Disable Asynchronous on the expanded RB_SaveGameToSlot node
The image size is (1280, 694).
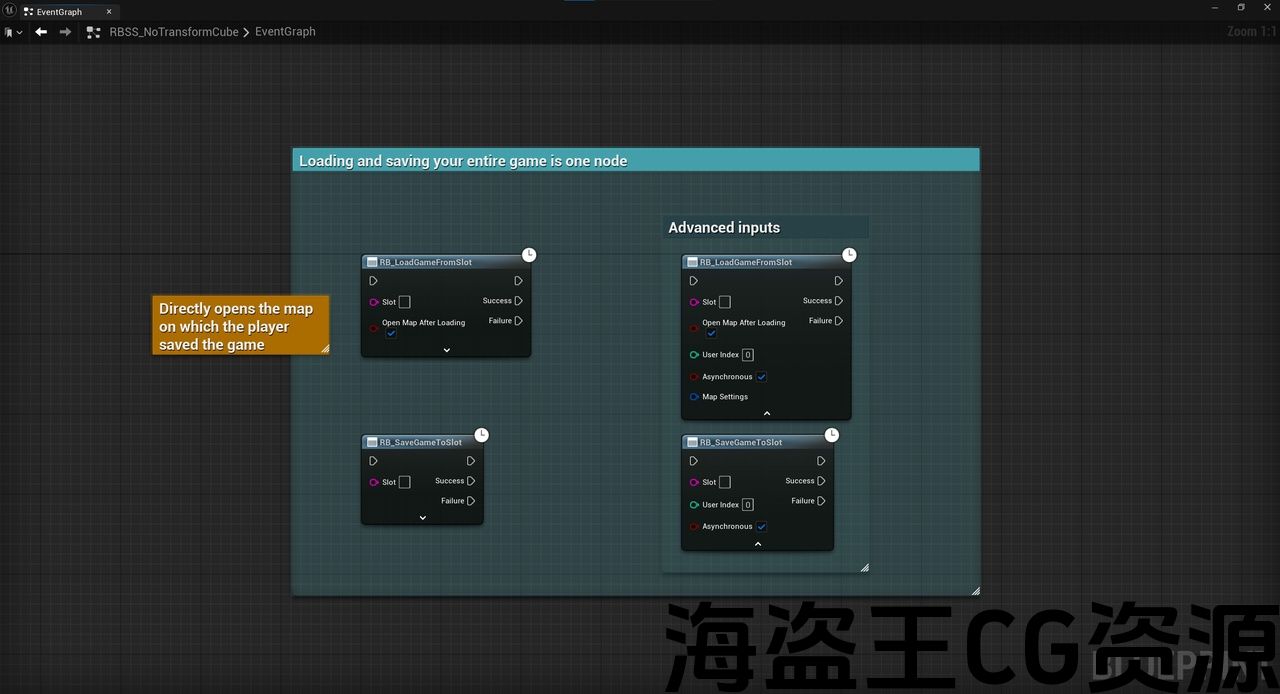(x=762, y=527)
